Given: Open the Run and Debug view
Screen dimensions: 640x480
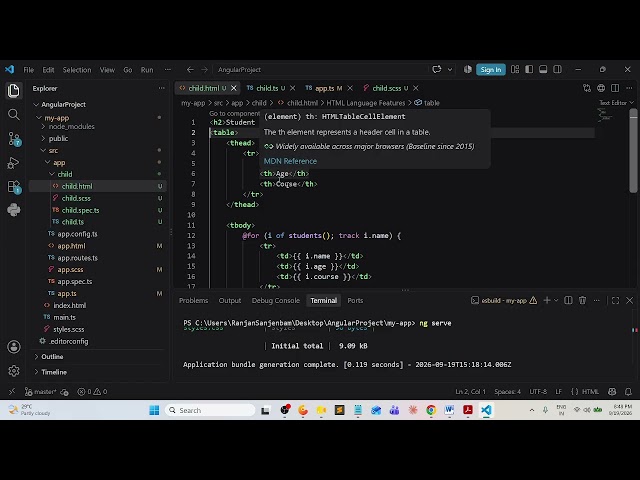Looking at the screenshot, I should pyautogui.click(x=13, y=163).
